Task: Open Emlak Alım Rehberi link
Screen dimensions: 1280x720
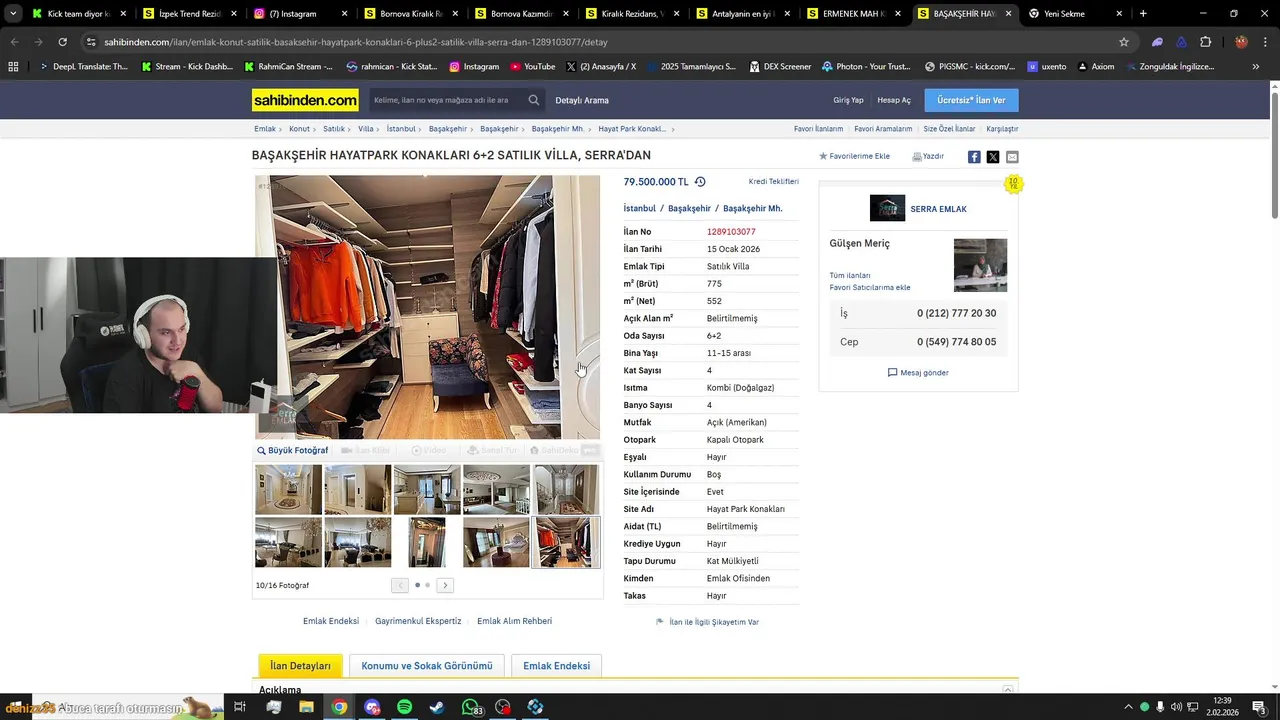Action: pyautogui.click(x=514, y=621)
